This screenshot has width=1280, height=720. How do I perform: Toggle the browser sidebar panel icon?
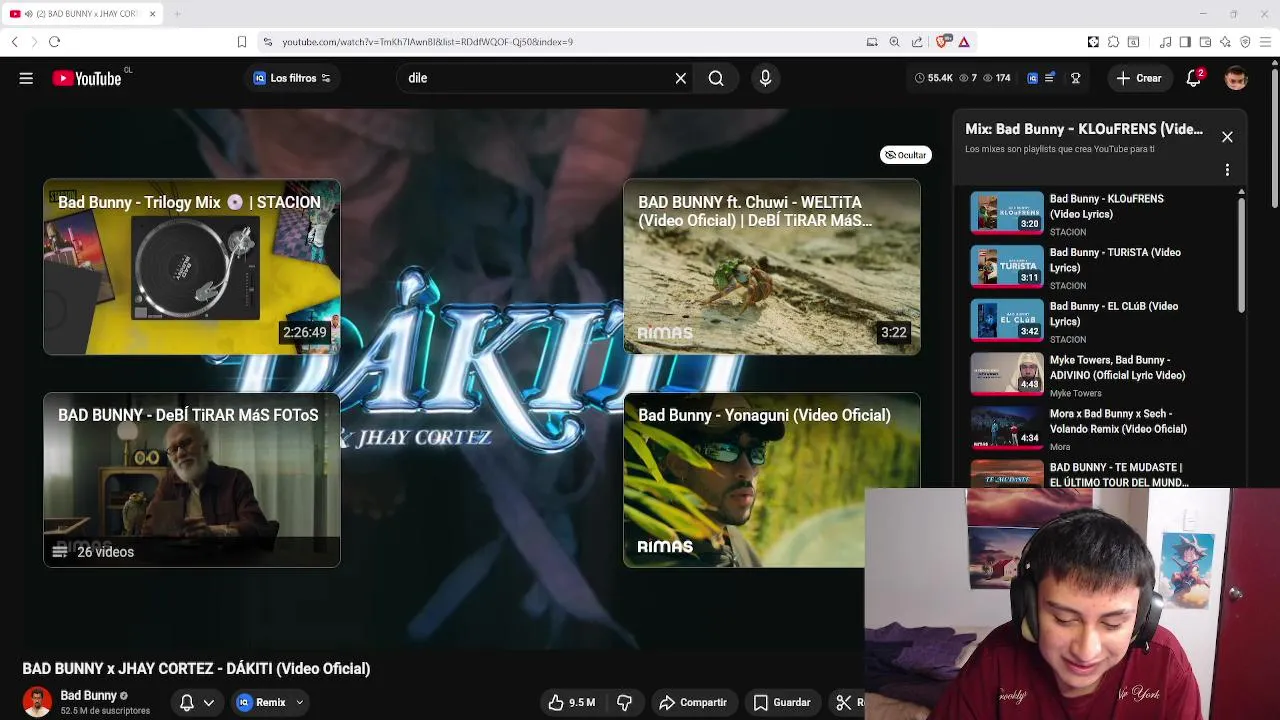[1185, 42]
